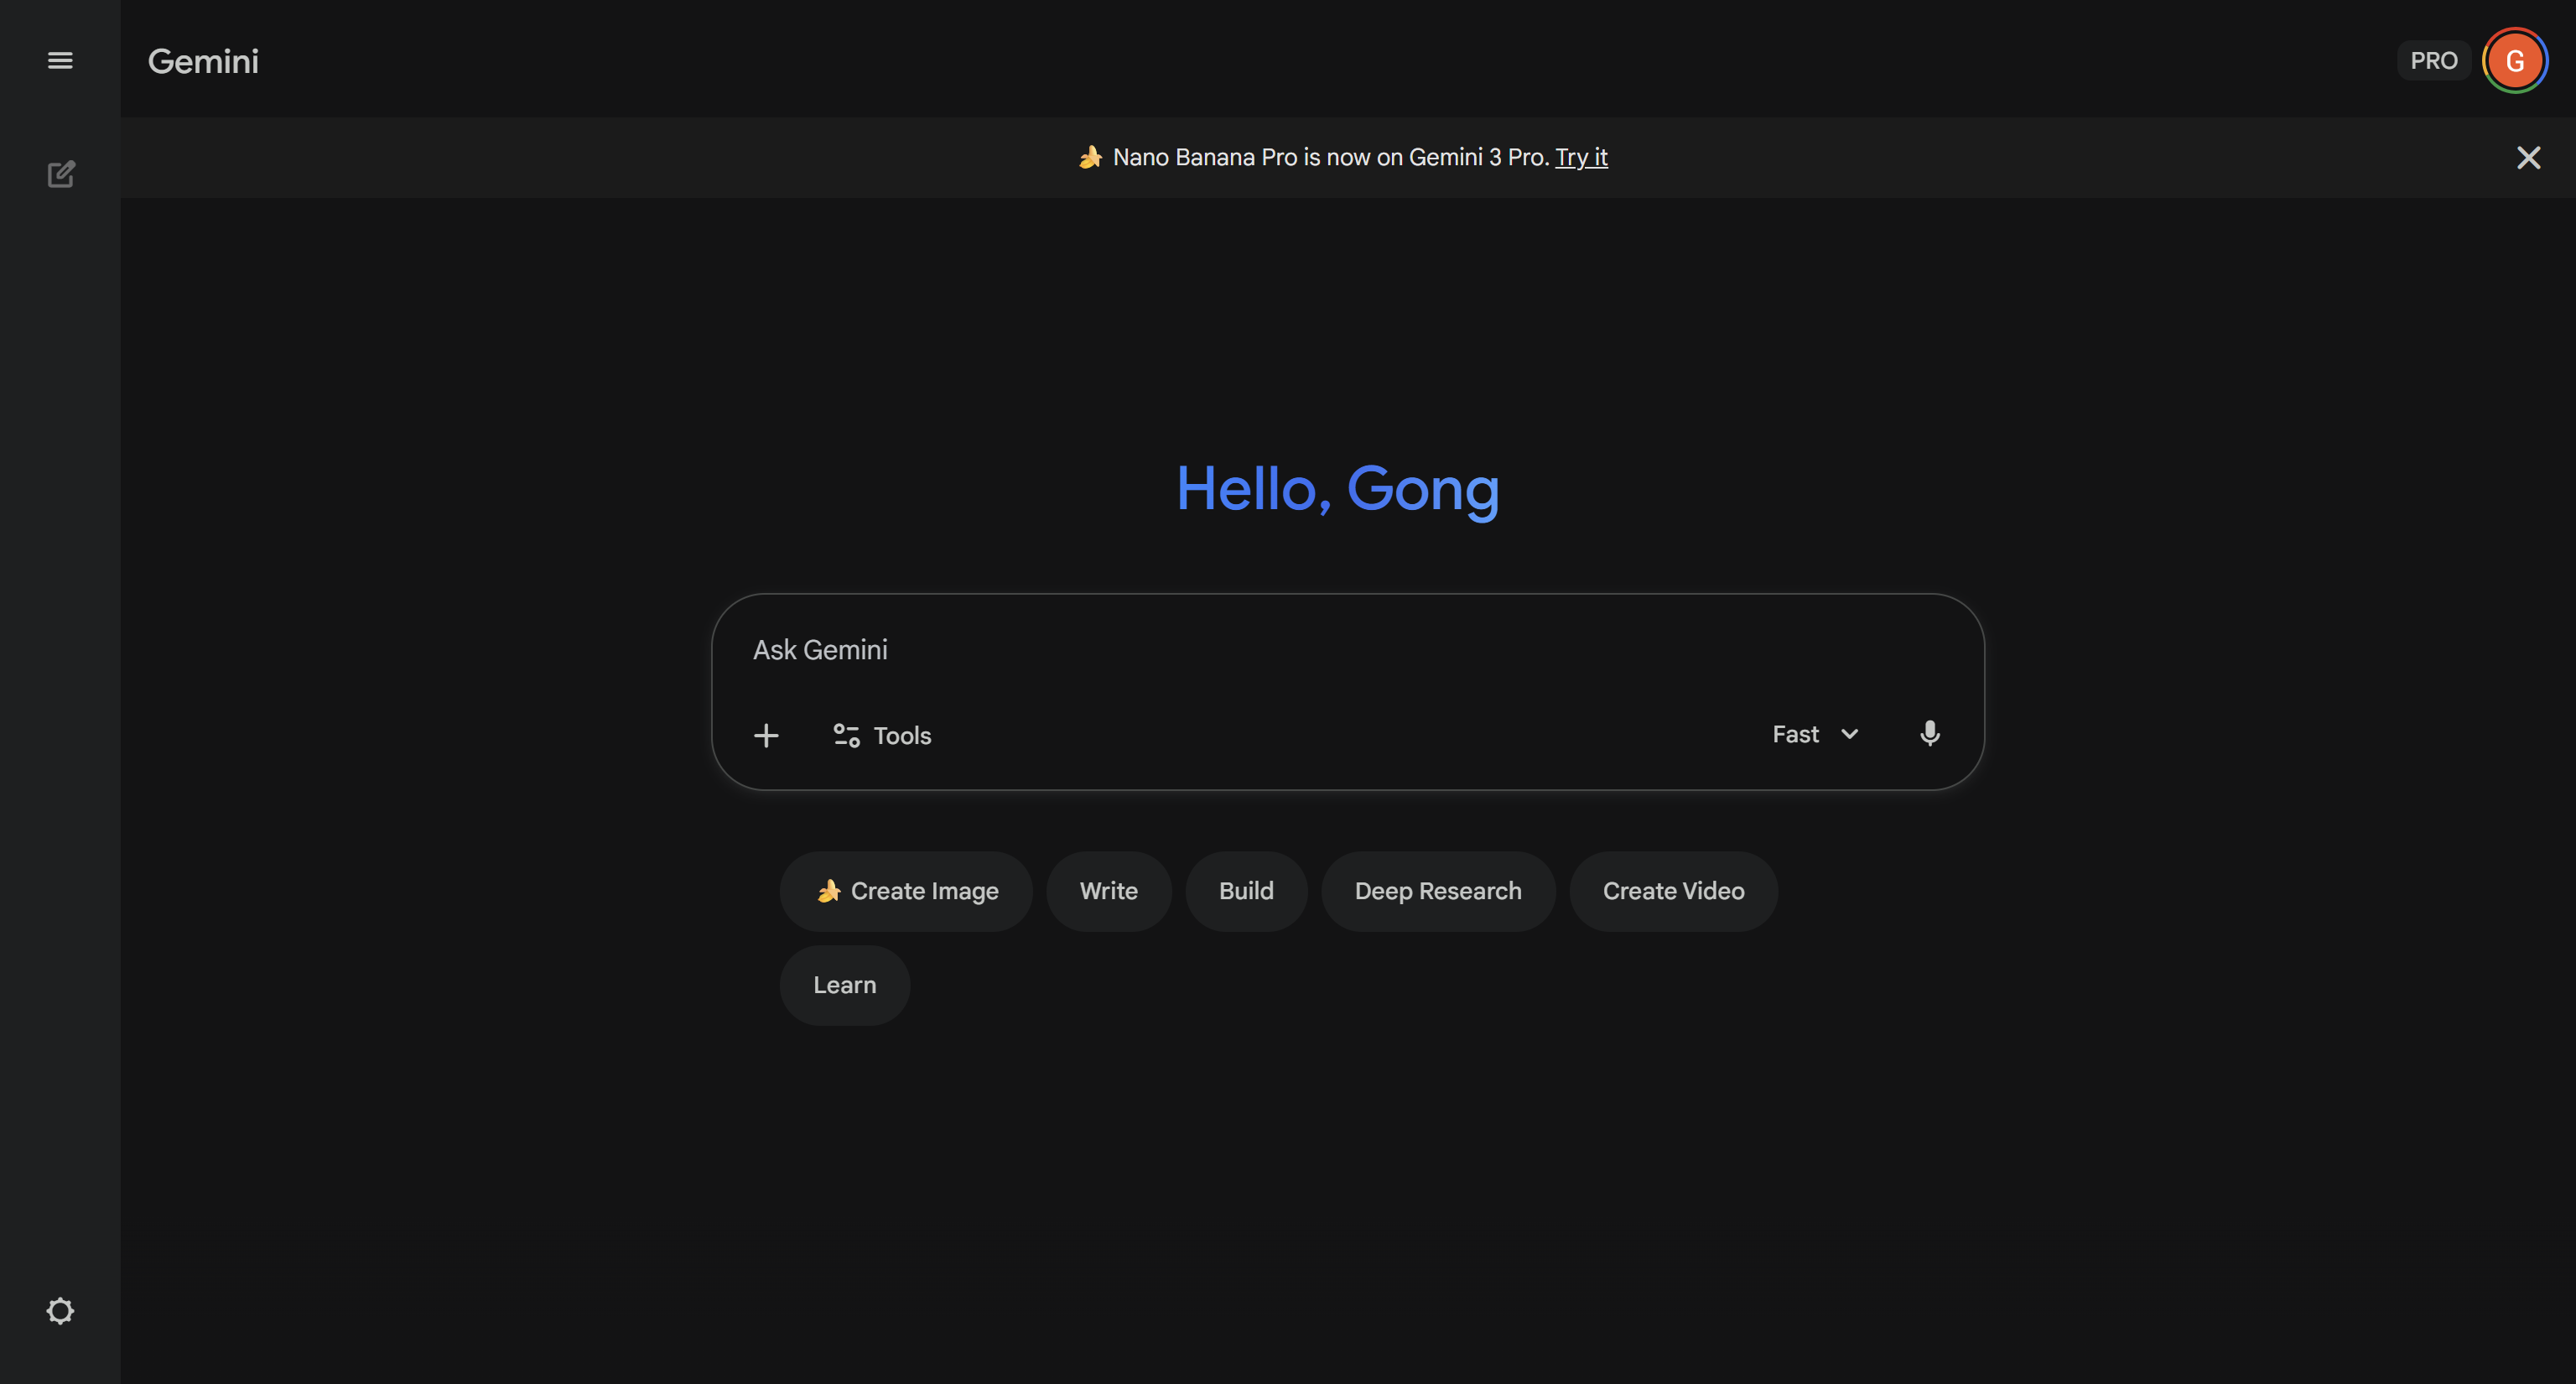Viewport: 2576px width, 1384px height.
Task: Start Deep Research from chips
Action: [1438, 891]
